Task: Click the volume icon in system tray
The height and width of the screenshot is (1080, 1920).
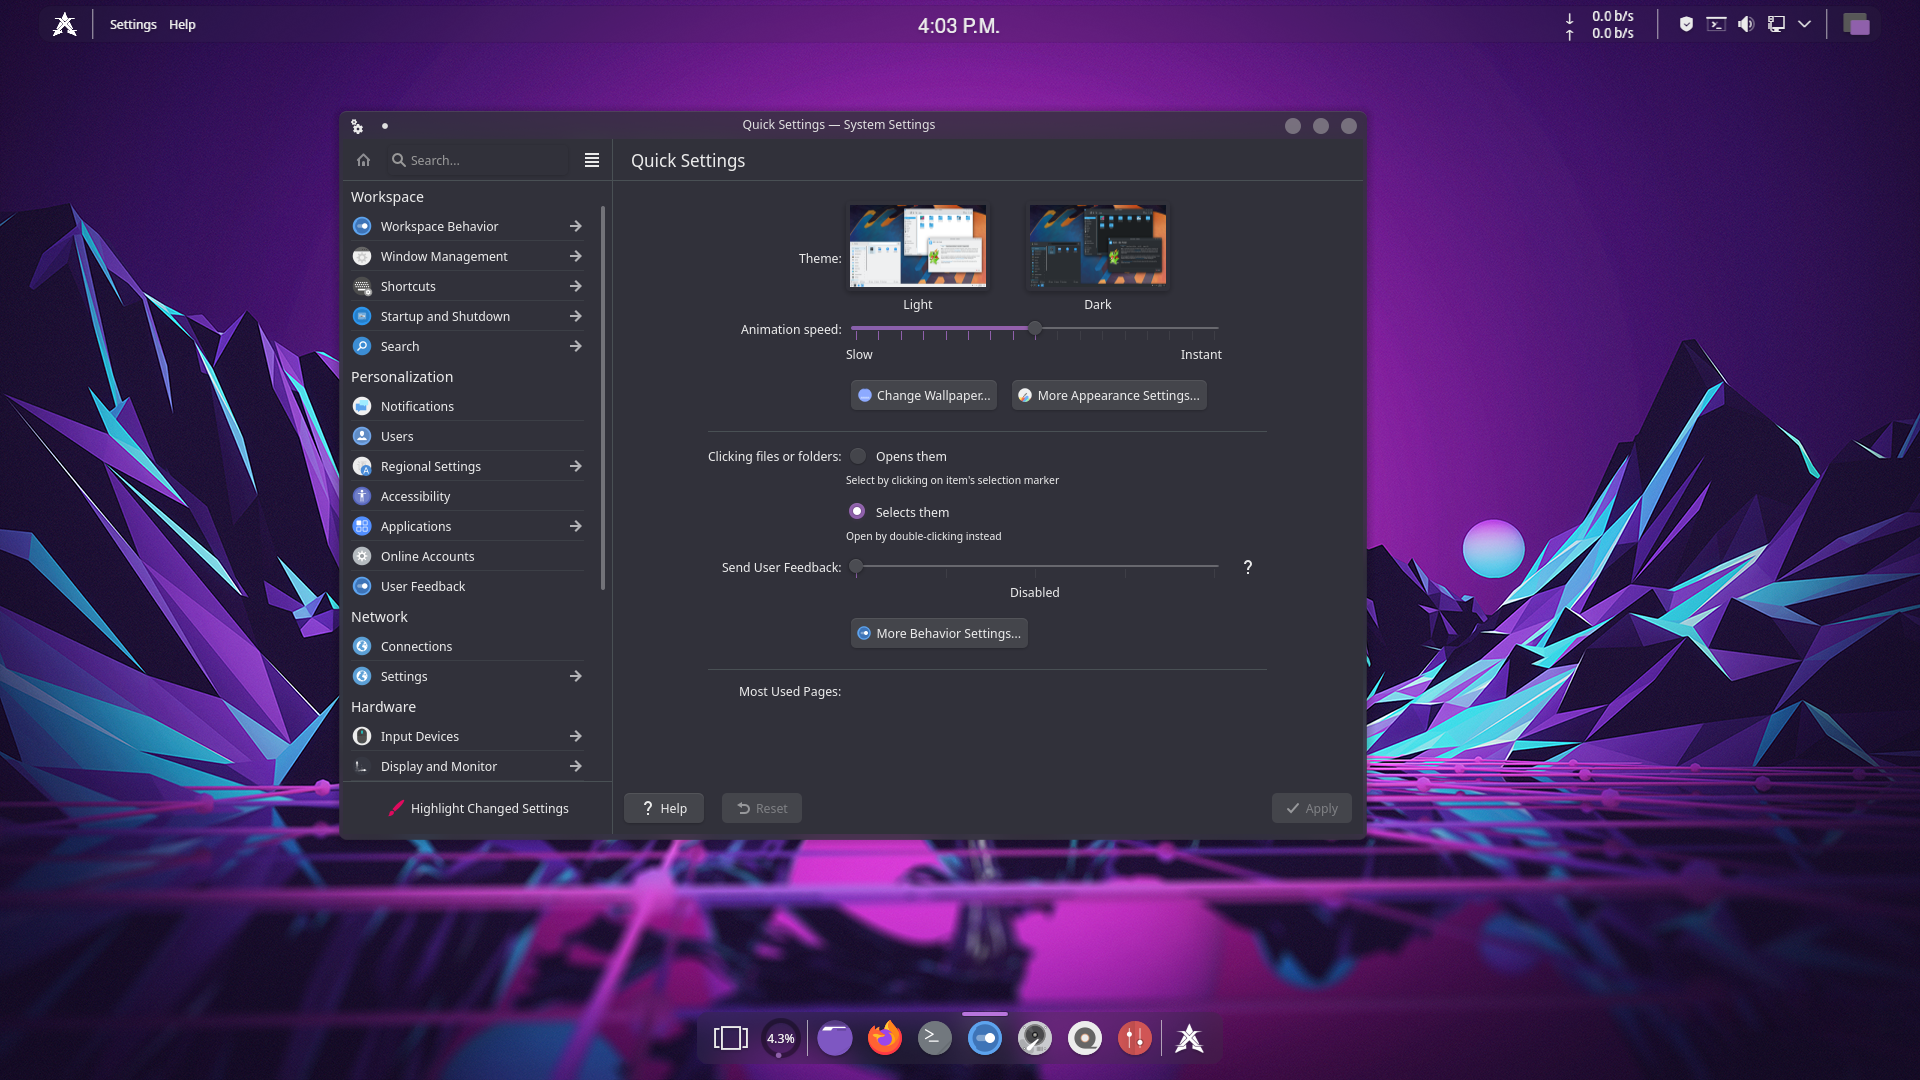Action: [1746, 24]
